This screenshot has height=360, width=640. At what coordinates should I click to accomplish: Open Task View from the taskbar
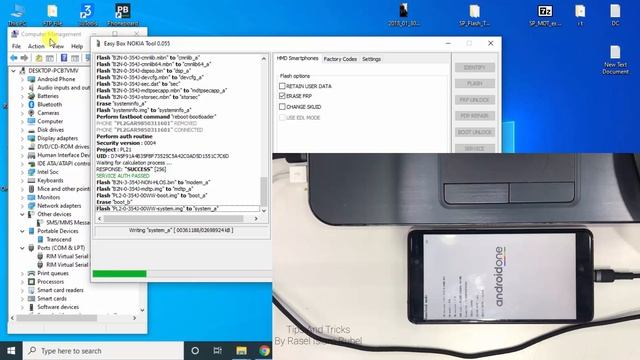pos(218,351)
